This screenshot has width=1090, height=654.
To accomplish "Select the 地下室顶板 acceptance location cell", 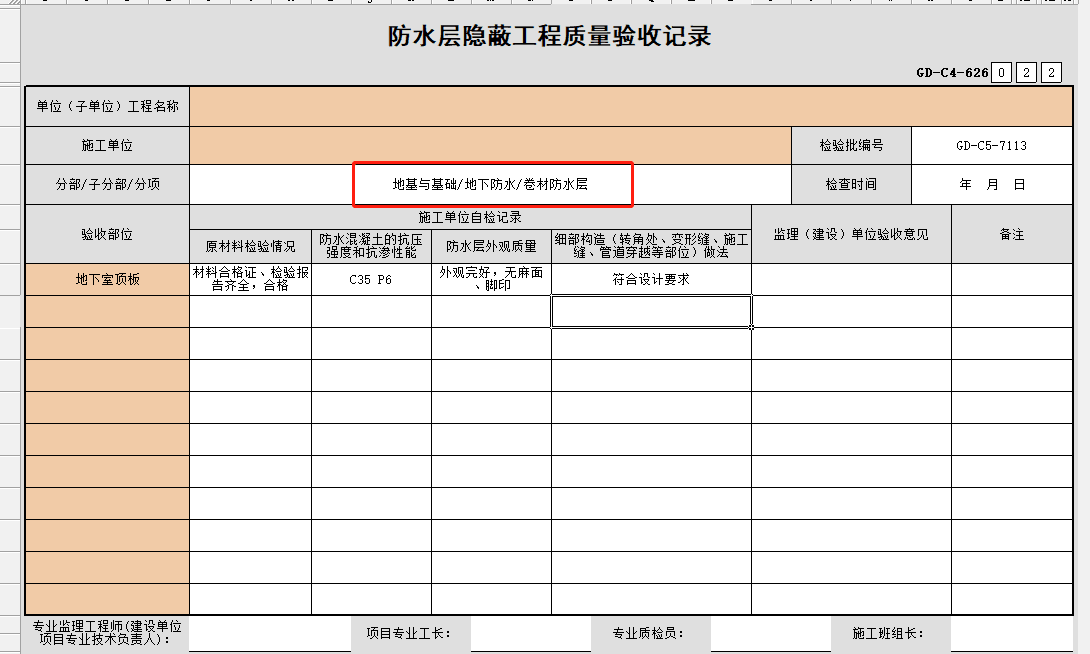I will (107, 280).
